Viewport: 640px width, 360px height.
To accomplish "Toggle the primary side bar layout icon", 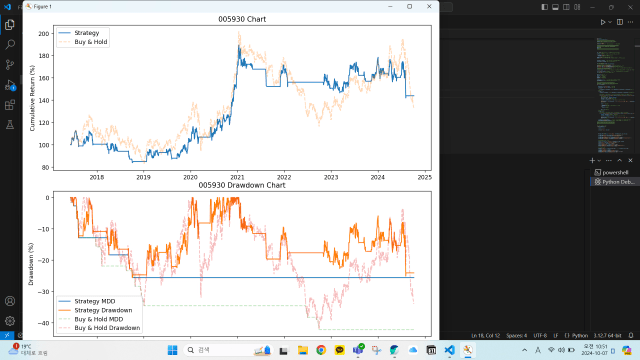I will click(544, 7).
